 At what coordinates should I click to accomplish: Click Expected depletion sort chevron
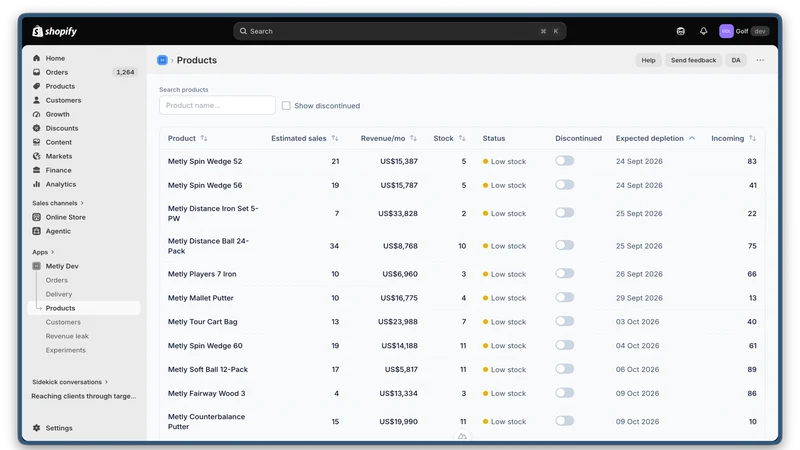[x=692, y=138]
